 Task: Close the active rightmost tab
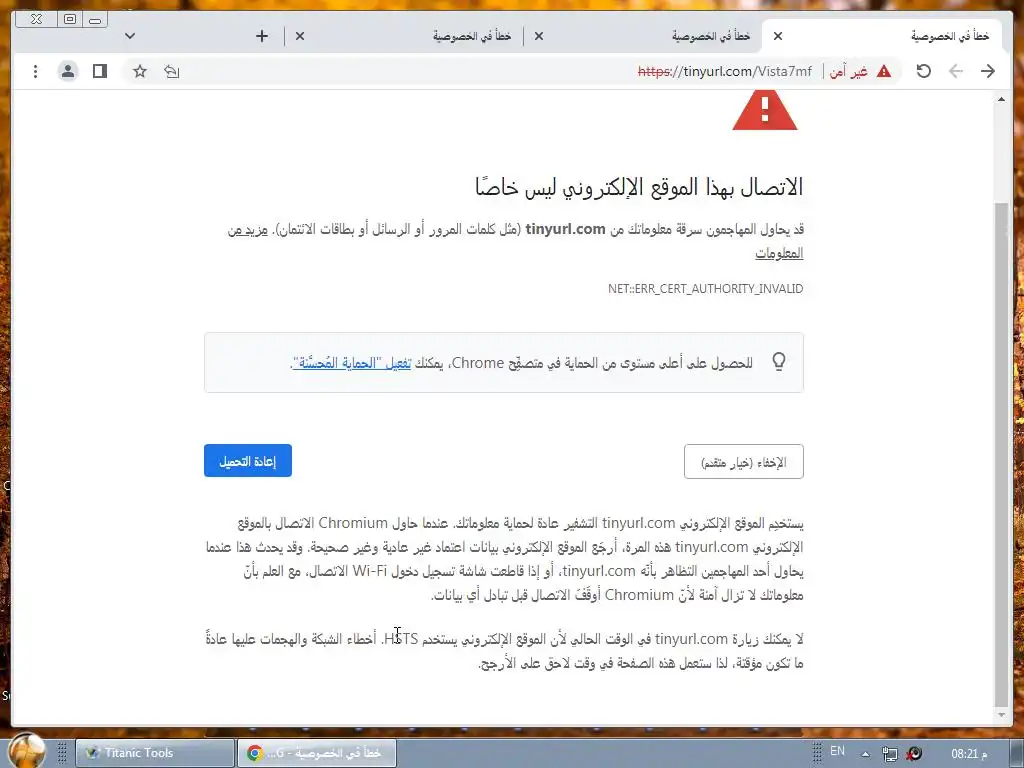click(x=778, y=36)
